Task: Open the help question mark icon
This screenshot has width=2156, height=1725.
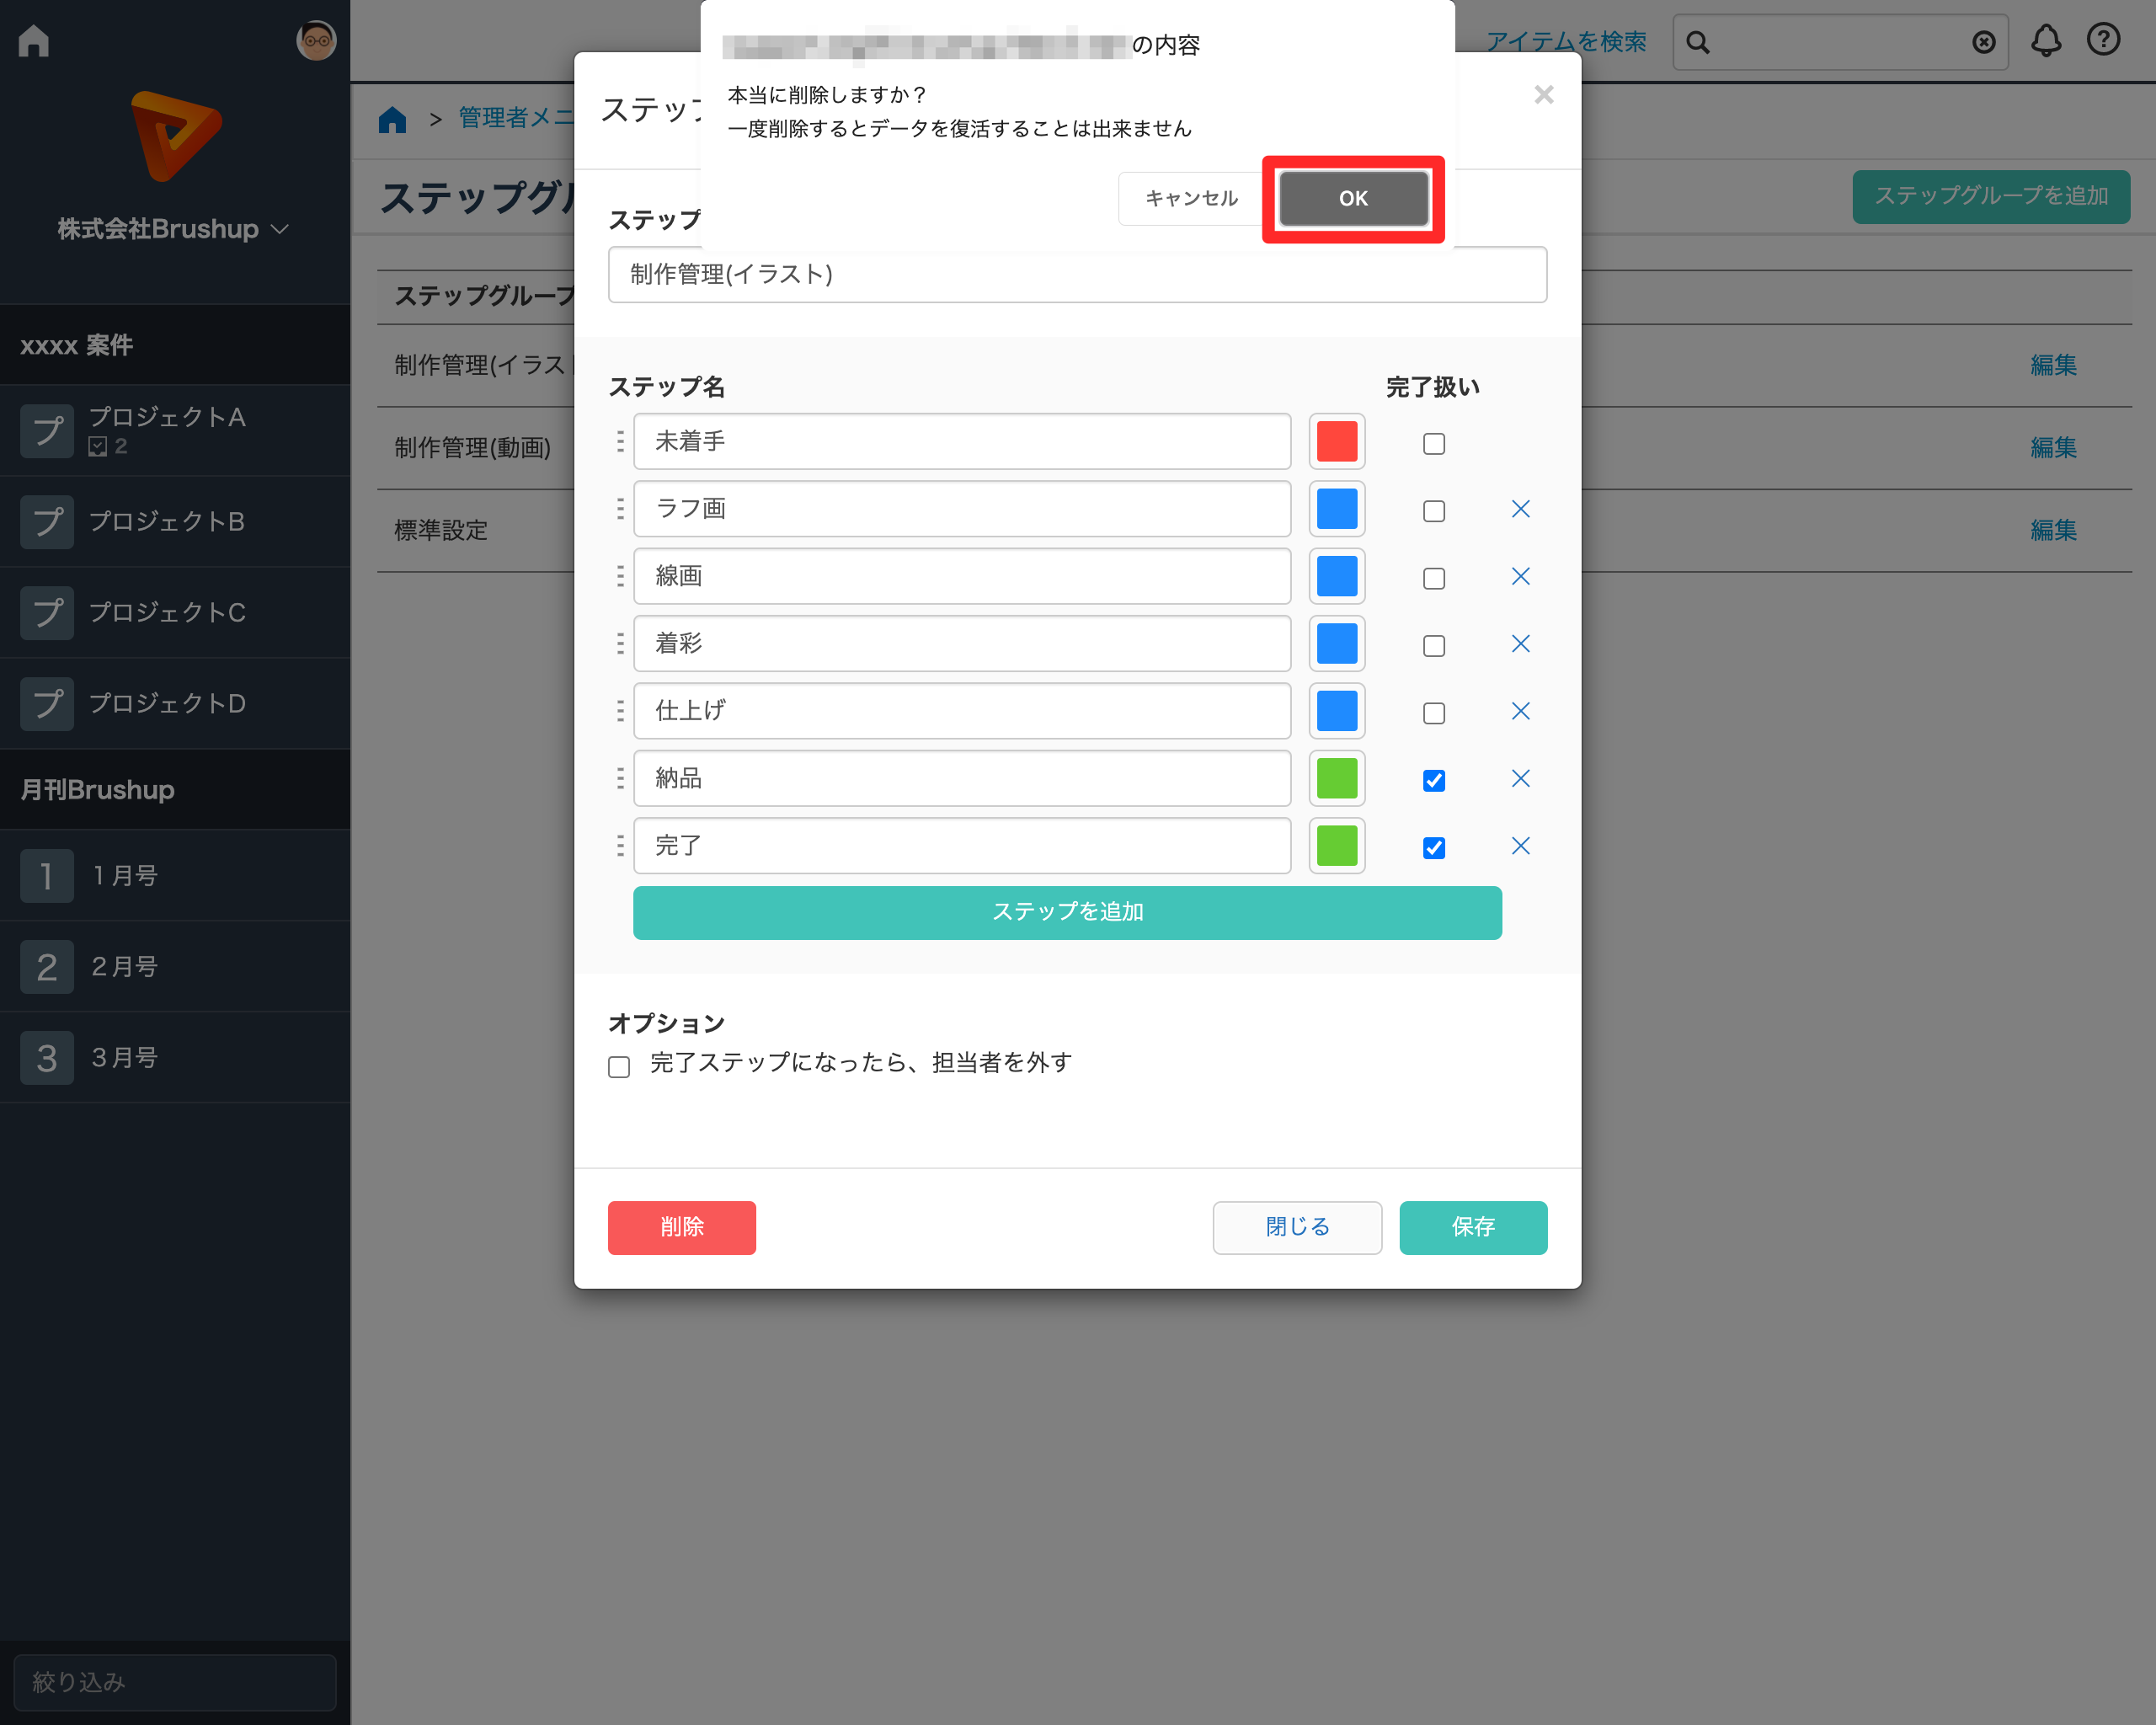Action: 2103,40
